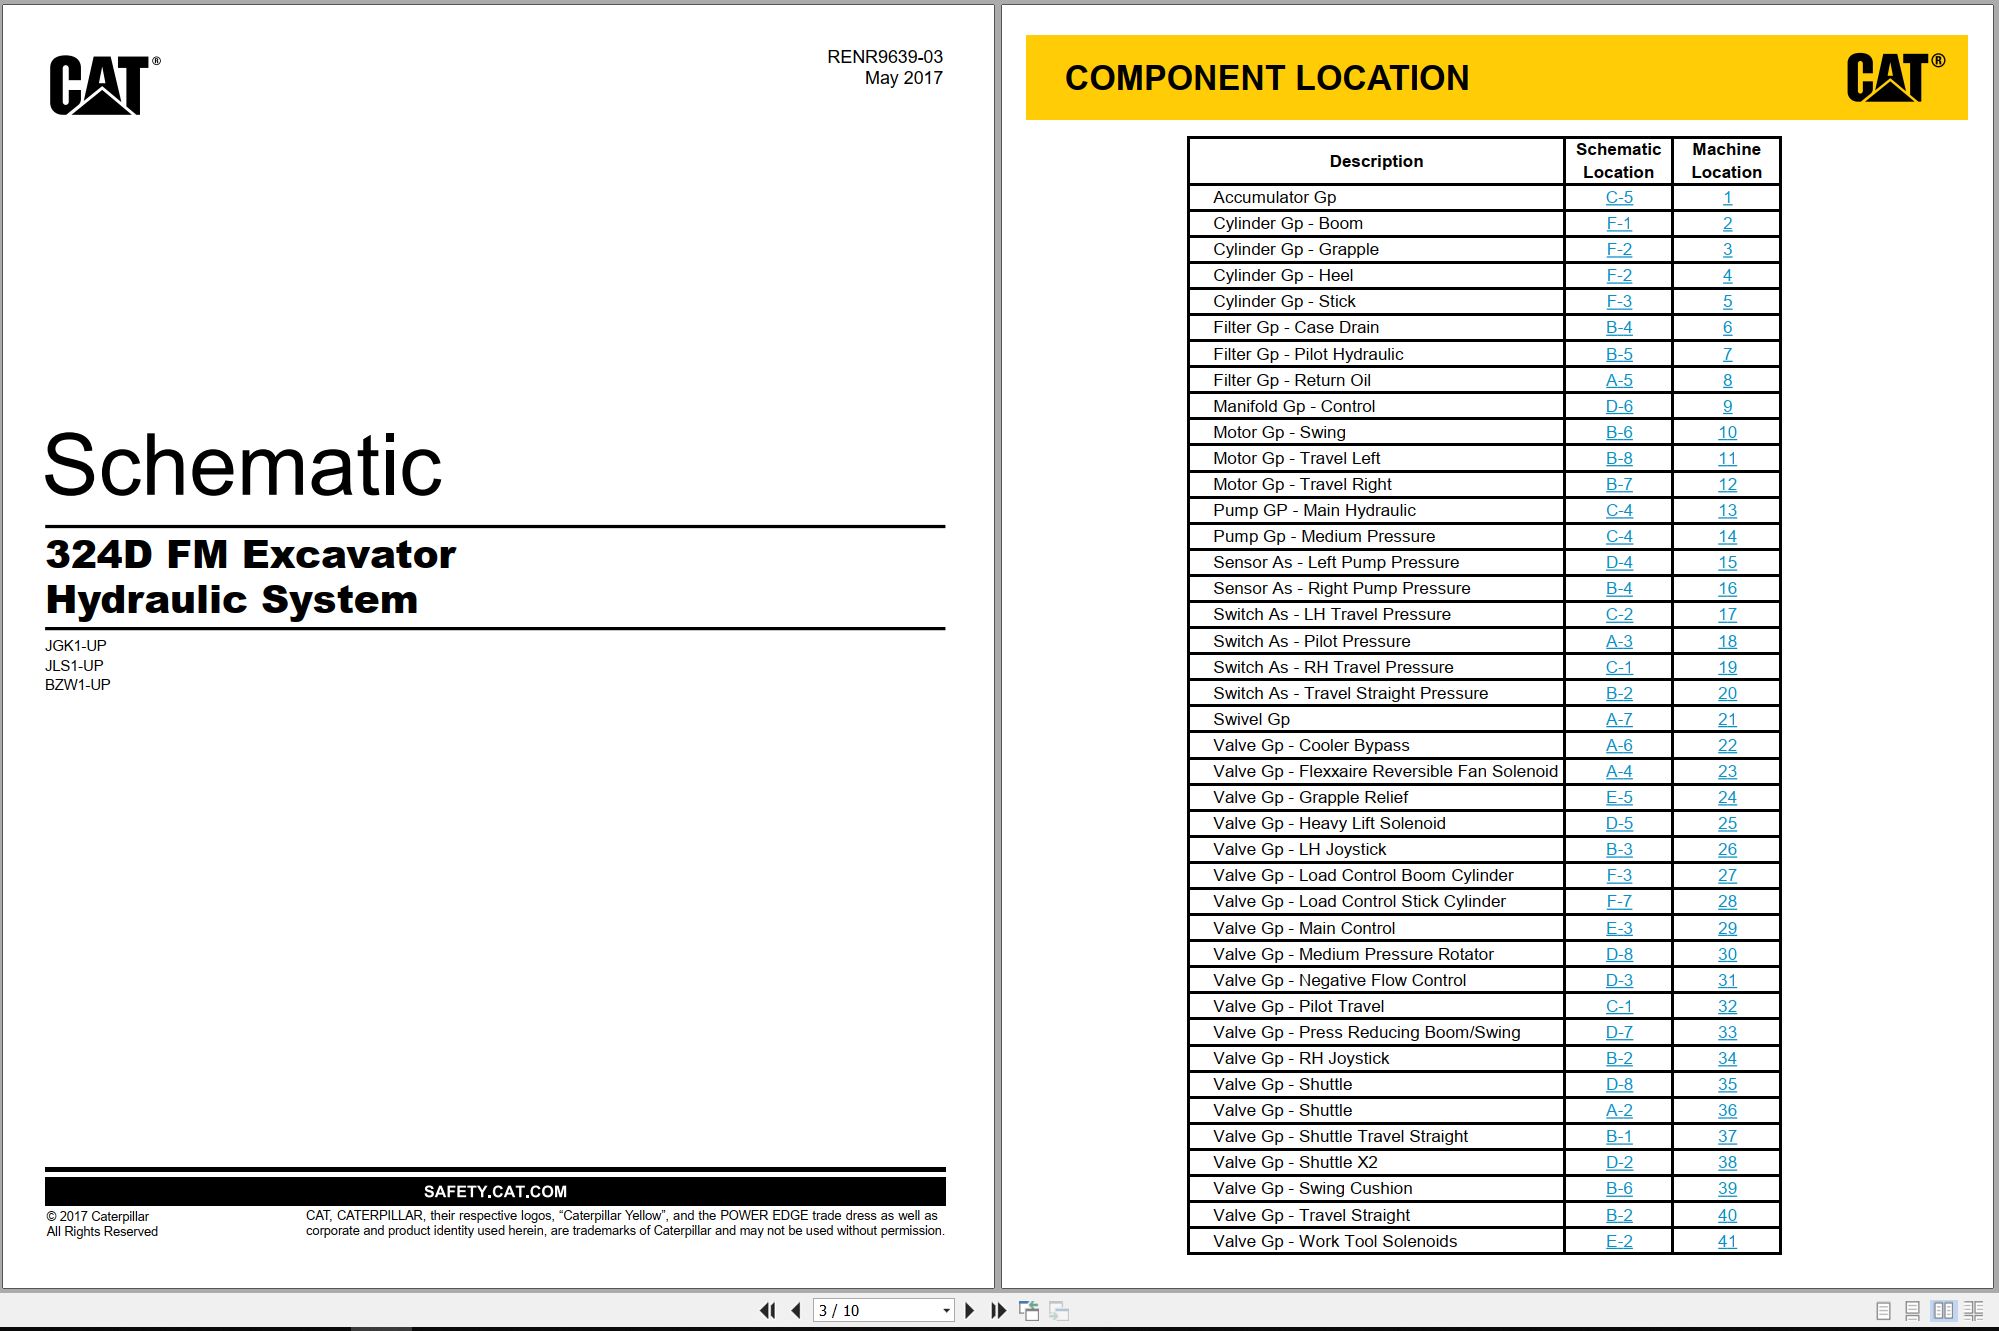Switch to continuous page view
The width and height of the screenshot is (1999, 1331).
(x=1913, y=1310)
